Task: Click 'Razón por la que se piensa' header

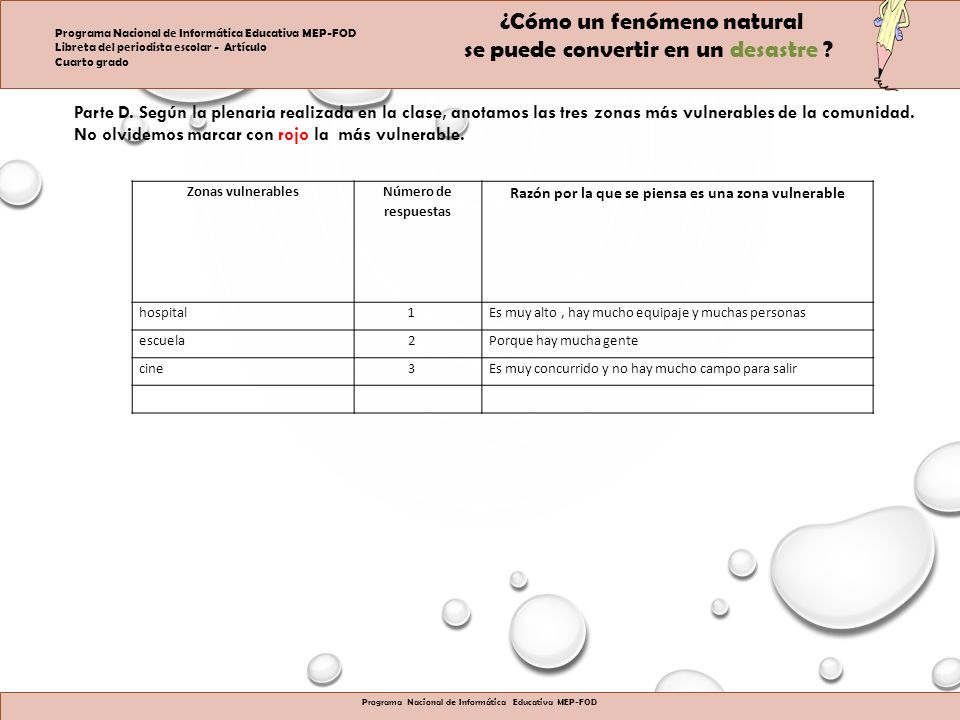Action: tap(677, 241)
